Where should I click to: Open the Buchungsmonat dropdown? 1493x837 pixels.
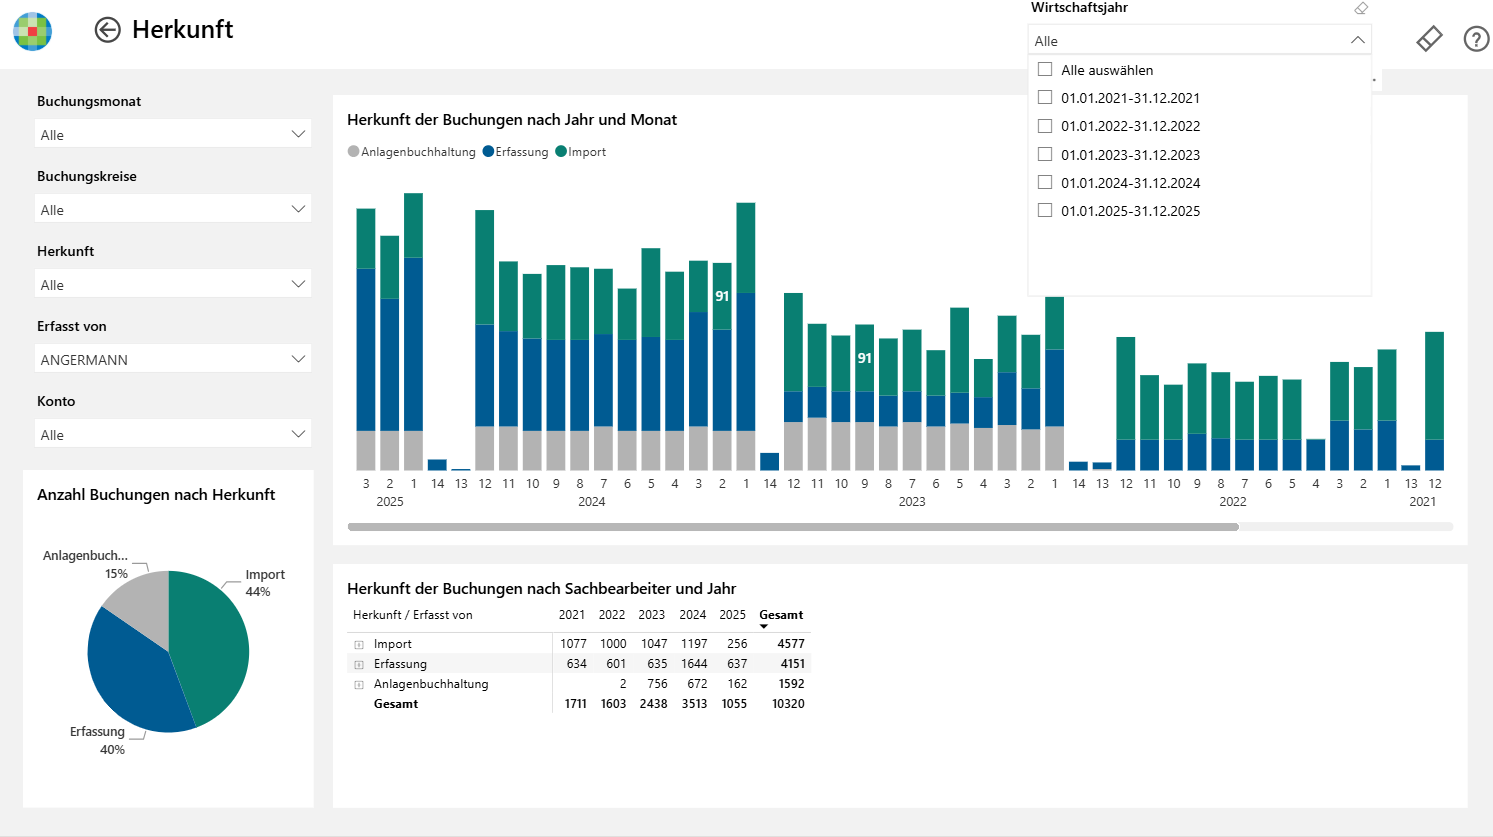pyautogui.click(x=173, y=134)
